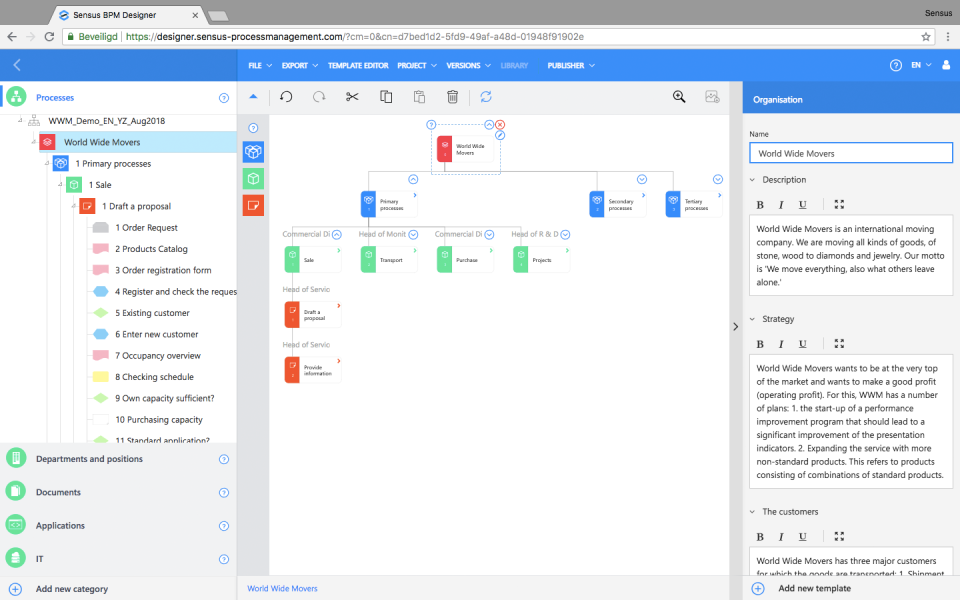Click the blue up triangle in the toolbar

(253, 96)
